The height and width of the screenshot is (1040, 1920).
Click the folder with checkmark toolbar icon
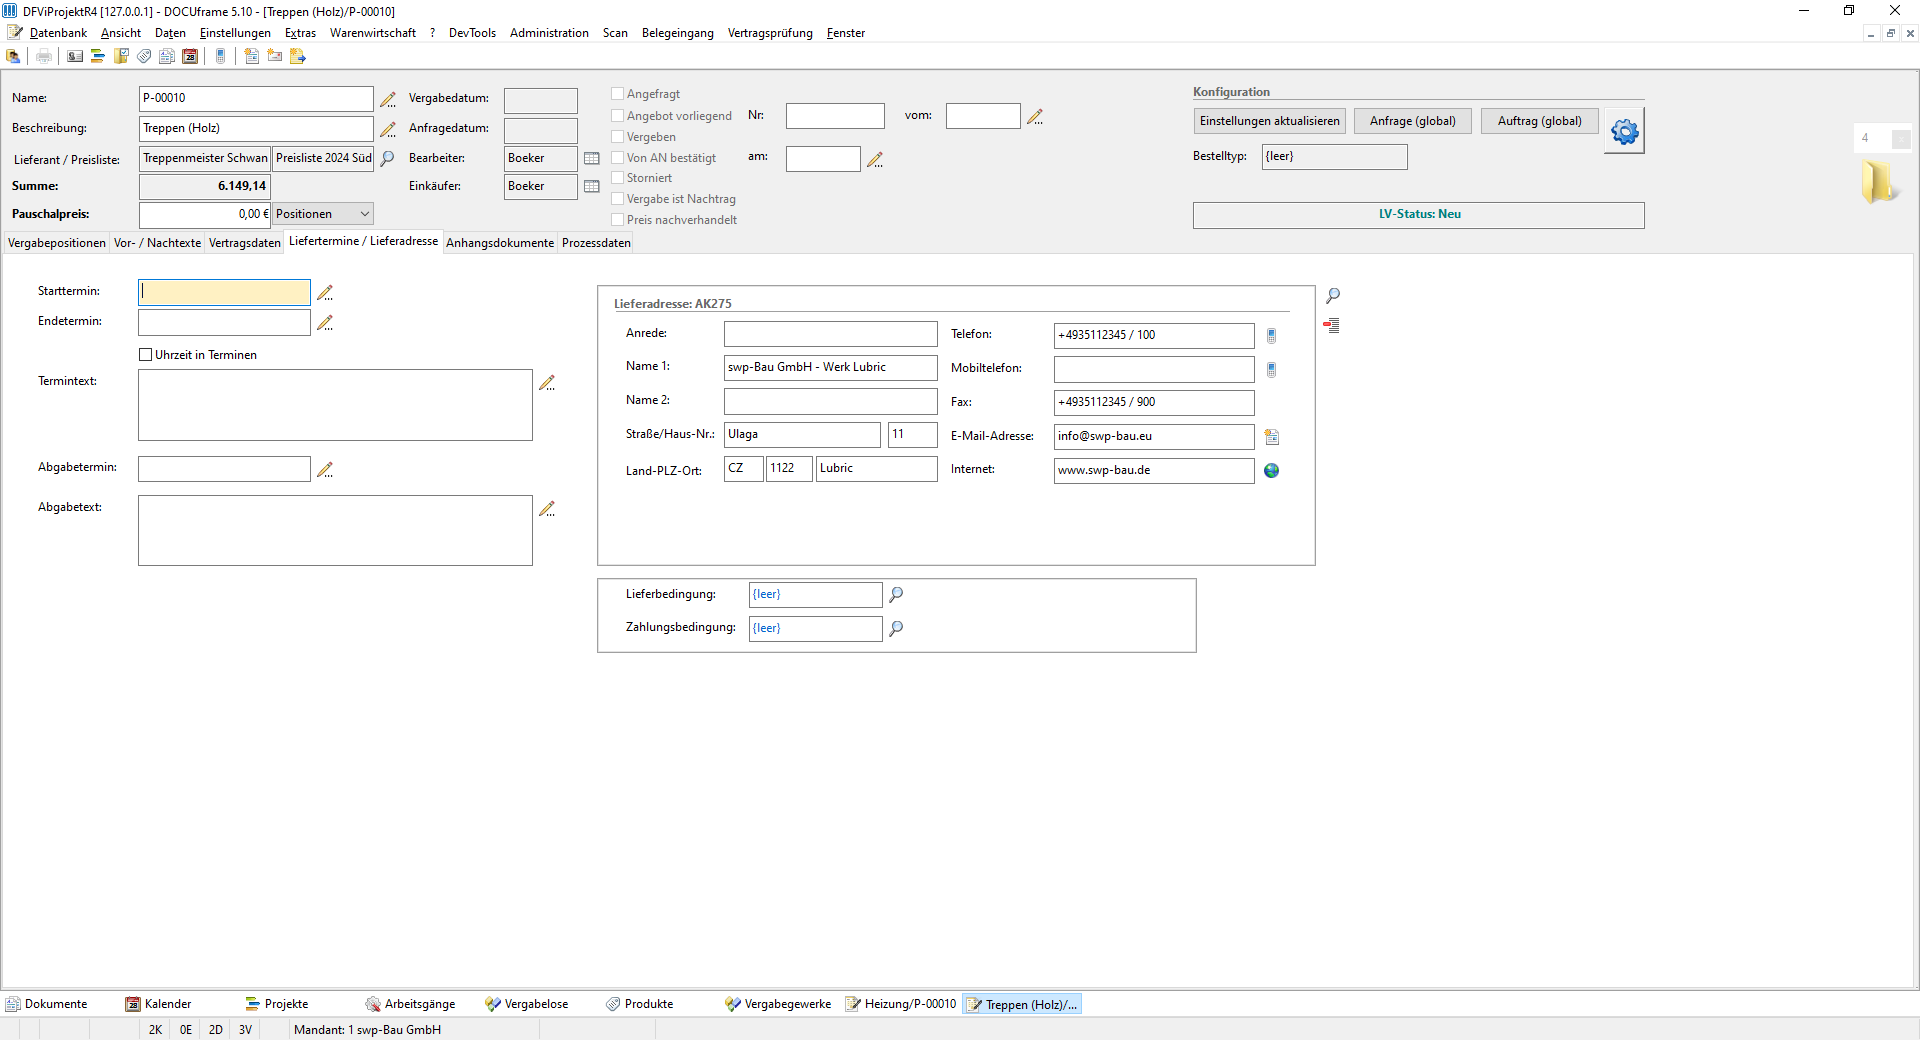point(121,57)
